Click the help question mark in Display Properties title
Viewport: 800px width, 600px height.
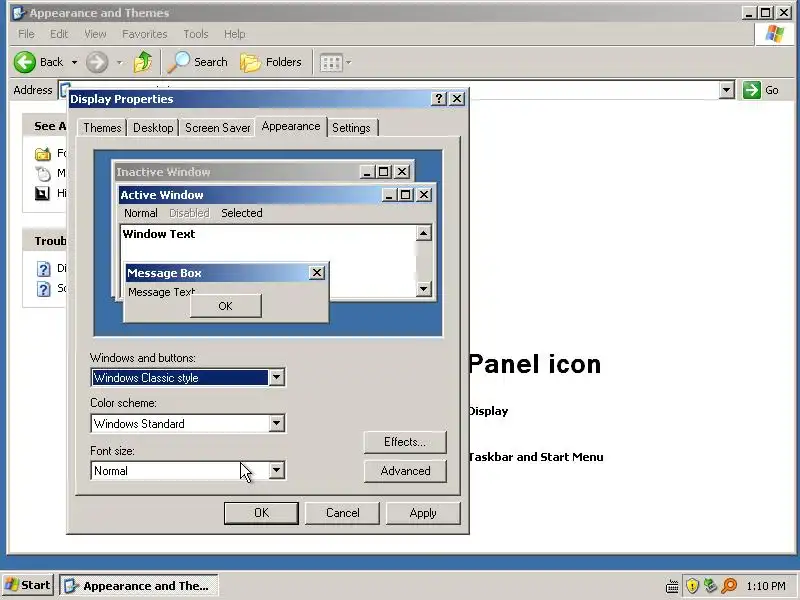[439, 99]
